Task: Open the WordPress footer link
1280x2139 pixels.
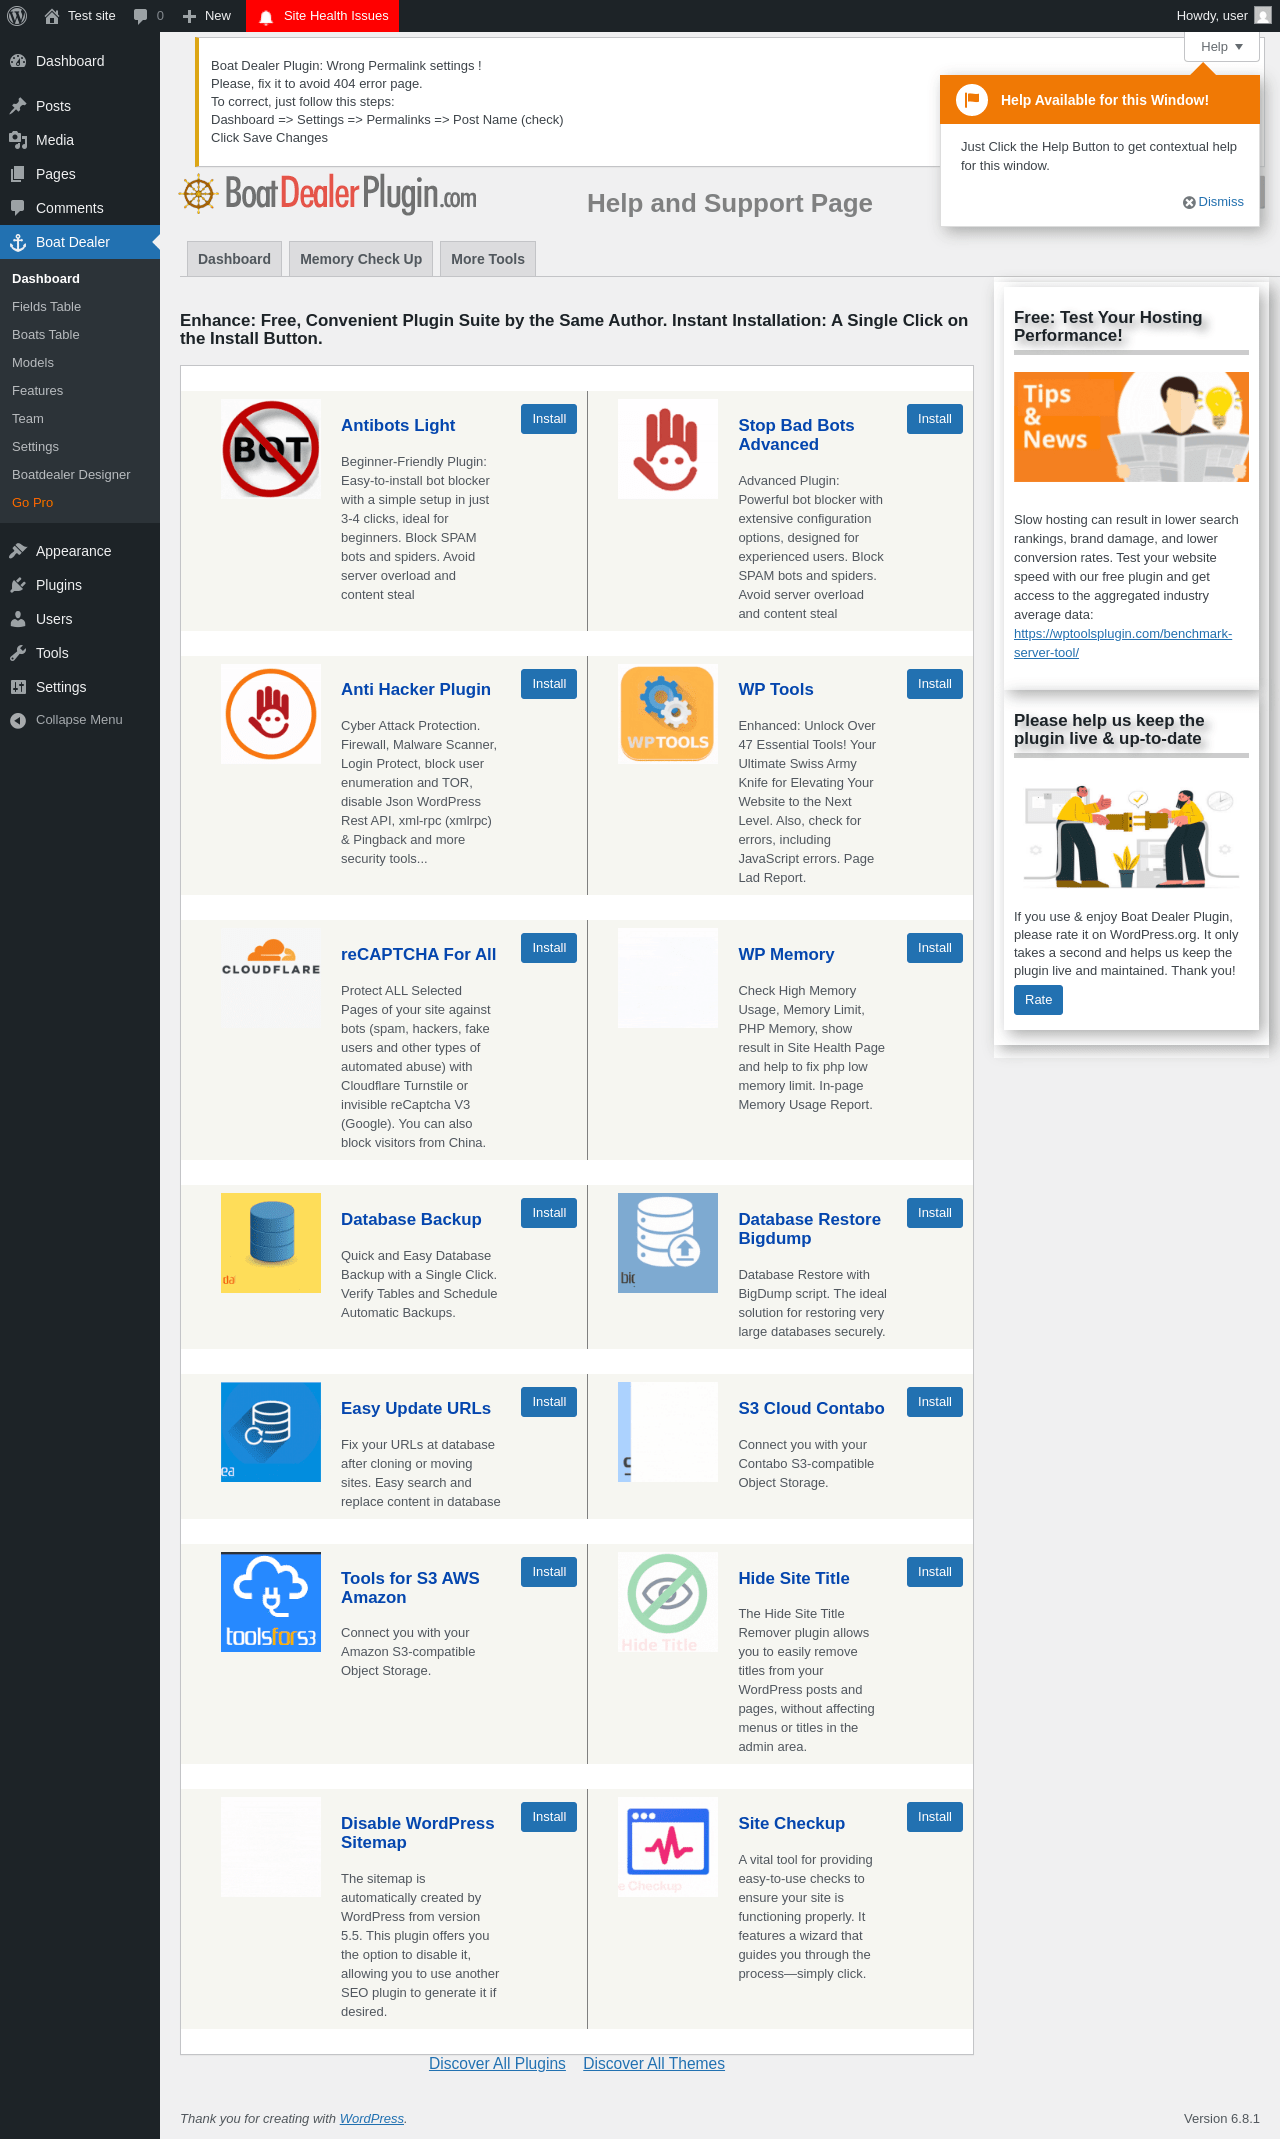Action: (372, 2118)
